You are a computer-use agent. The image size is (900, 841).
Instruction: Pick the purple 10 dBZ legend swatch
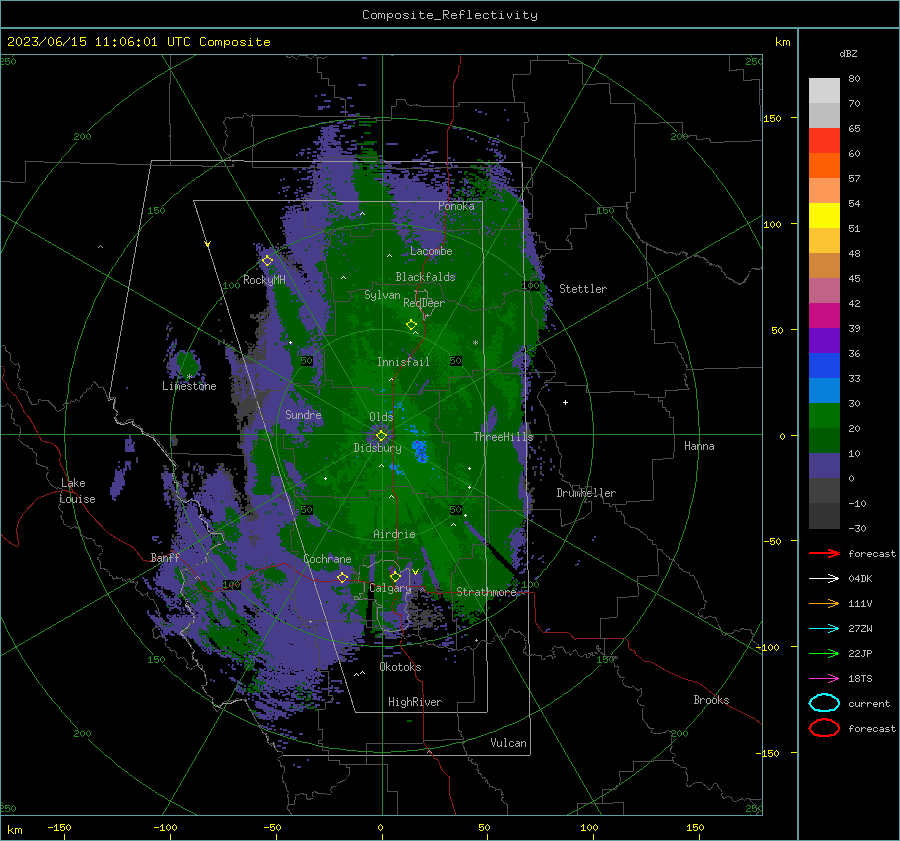[x=824, y=466]
